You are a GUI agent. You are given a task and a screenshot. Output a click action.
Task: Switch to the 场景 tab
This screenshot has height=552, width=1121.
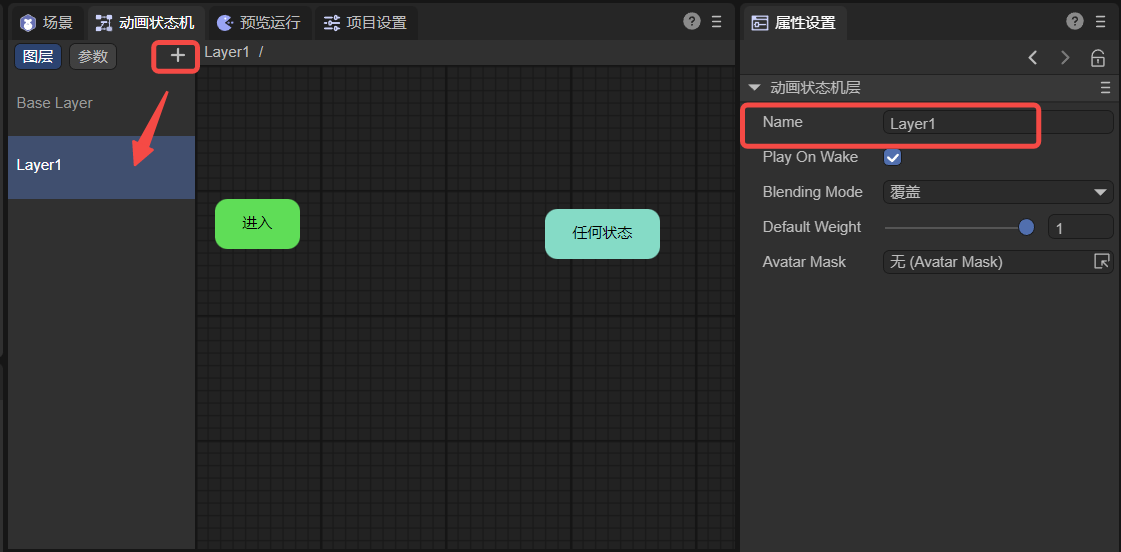(47, 22)
